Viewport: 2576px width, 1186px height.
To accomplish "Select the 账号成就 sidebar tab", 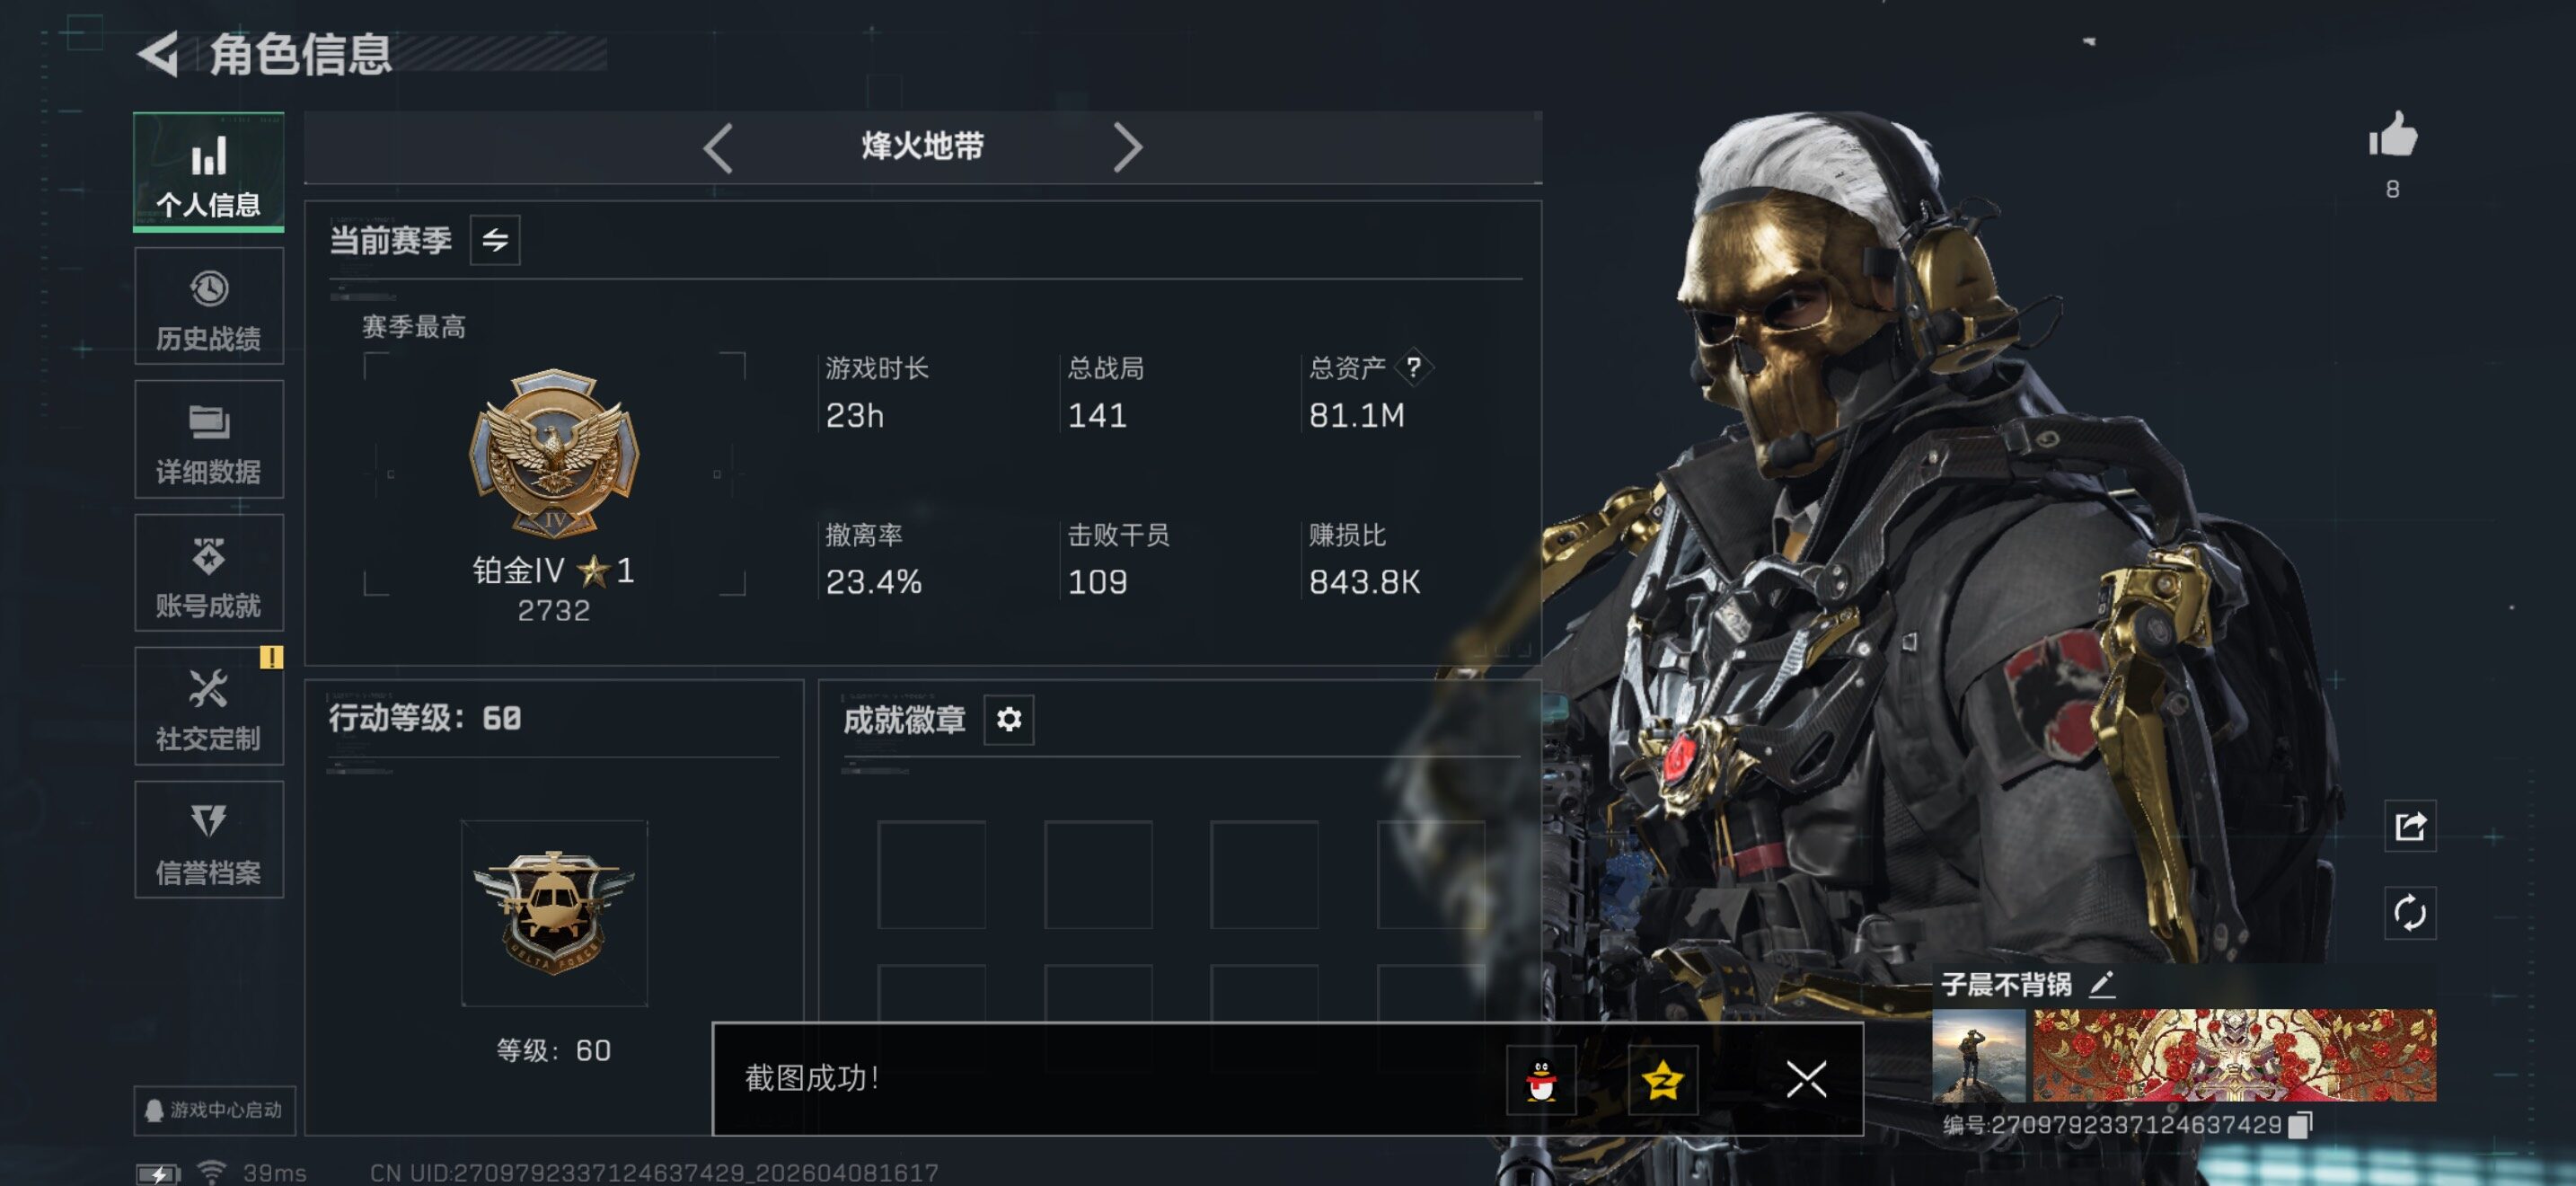I will click(x=209, y=574).
